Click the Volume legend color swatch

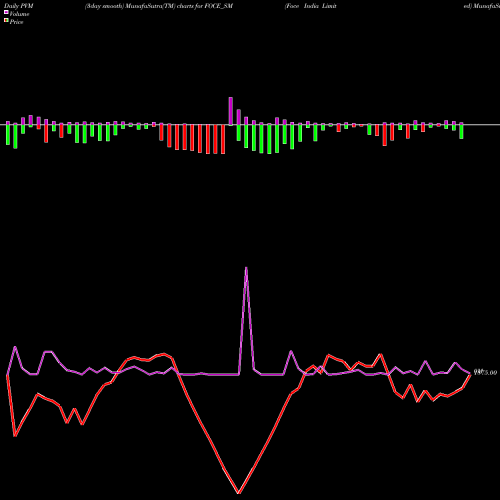pyautogui.click(x=6, y=12)
